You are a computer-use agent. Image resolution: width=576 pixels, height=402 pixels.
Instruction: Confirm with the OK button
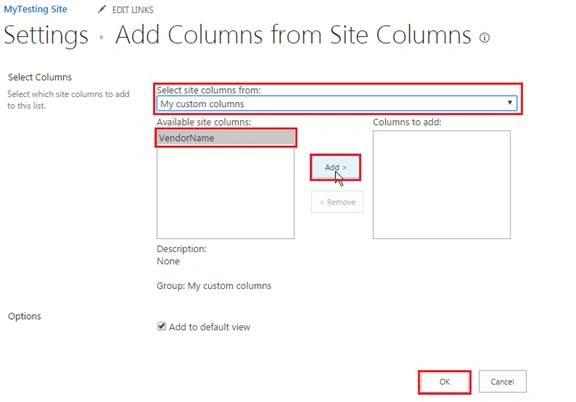444,382
